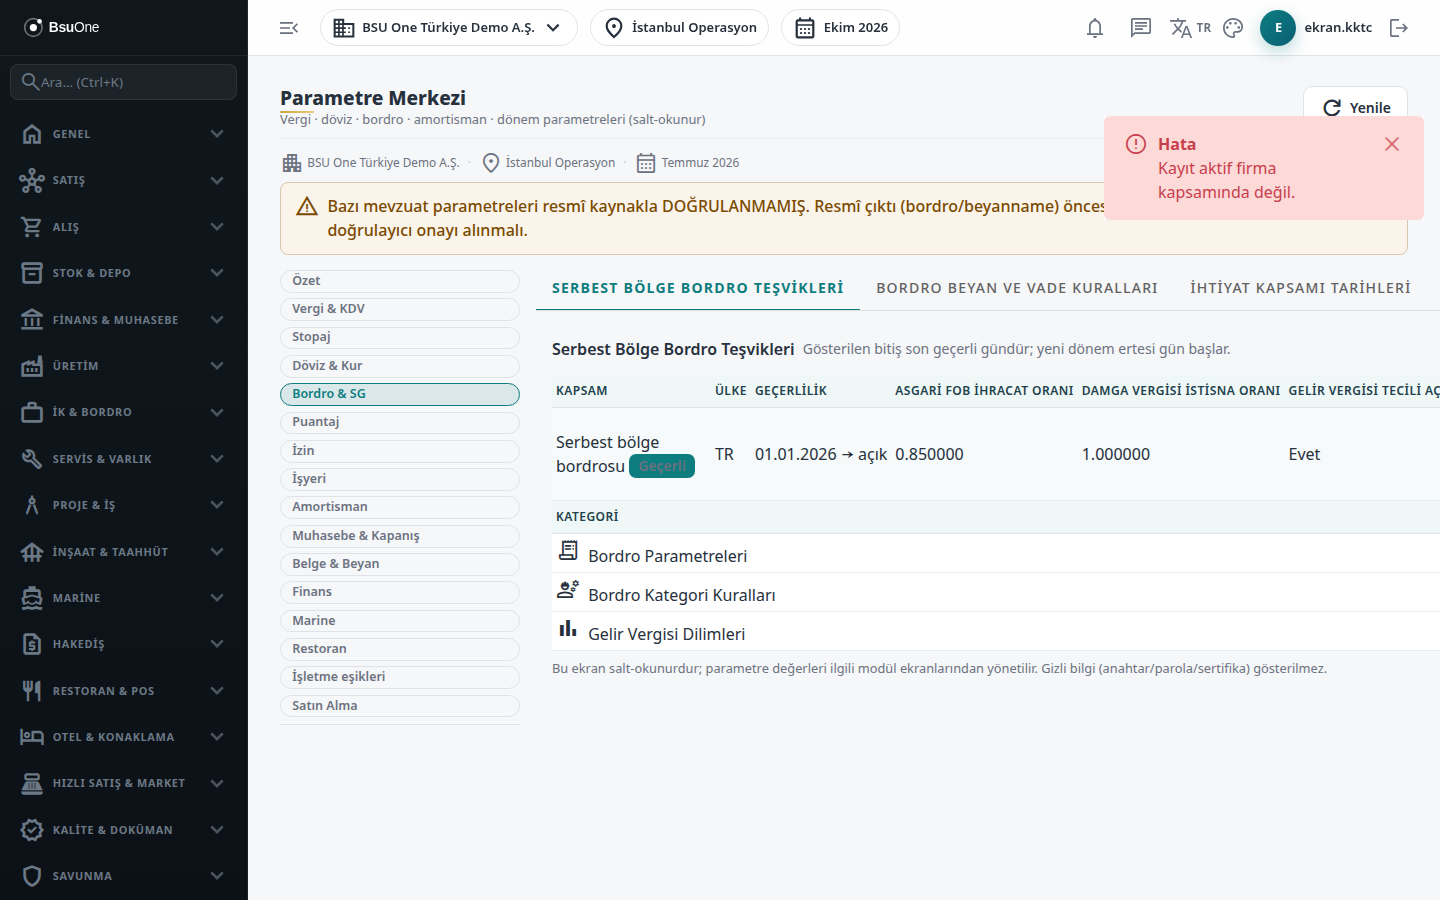Image resolution: width=1440 pixels, height=900 pixels.
Task: Select the Vergi & KDV parameter category
Action: pos(400,309)
